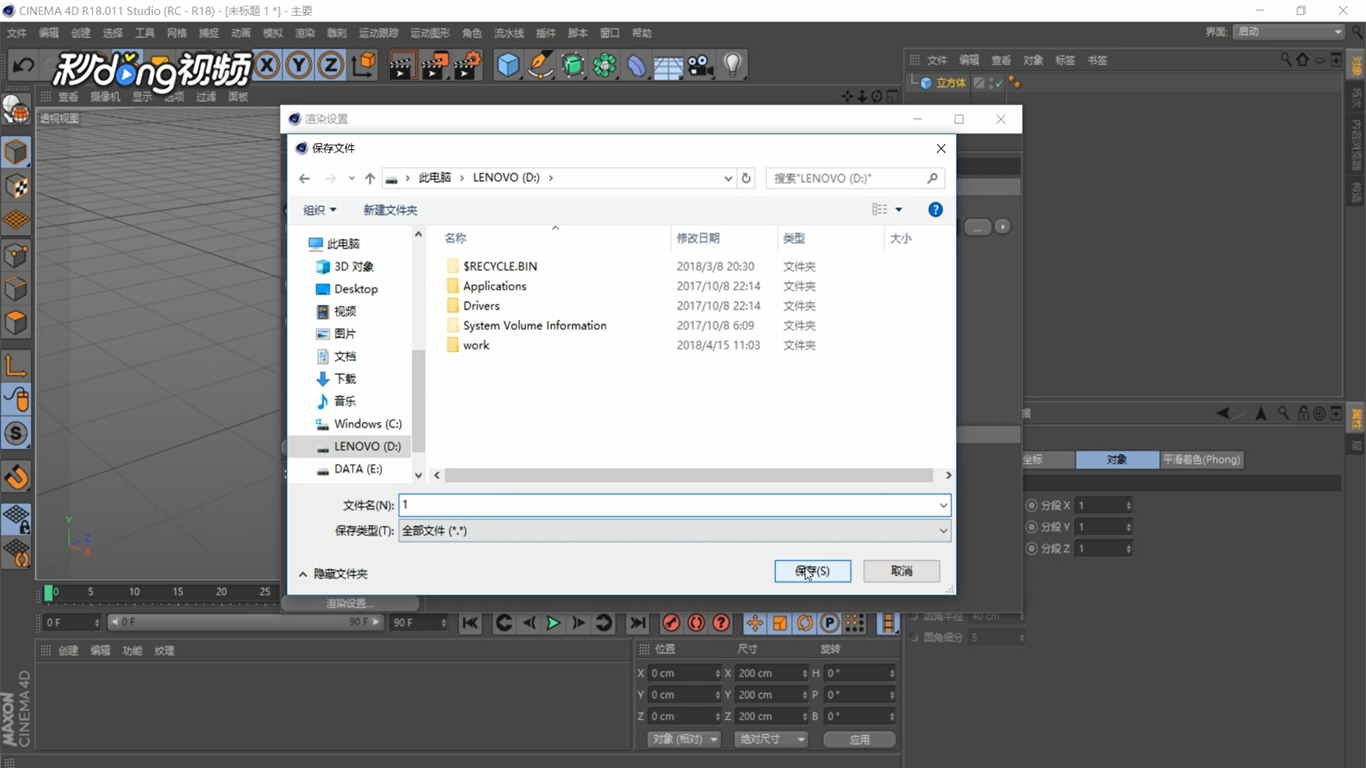The width and height of the screenshot is (1366, 768).
Task: Select the Spline pen tool icon
Action: tap(541, 66)
